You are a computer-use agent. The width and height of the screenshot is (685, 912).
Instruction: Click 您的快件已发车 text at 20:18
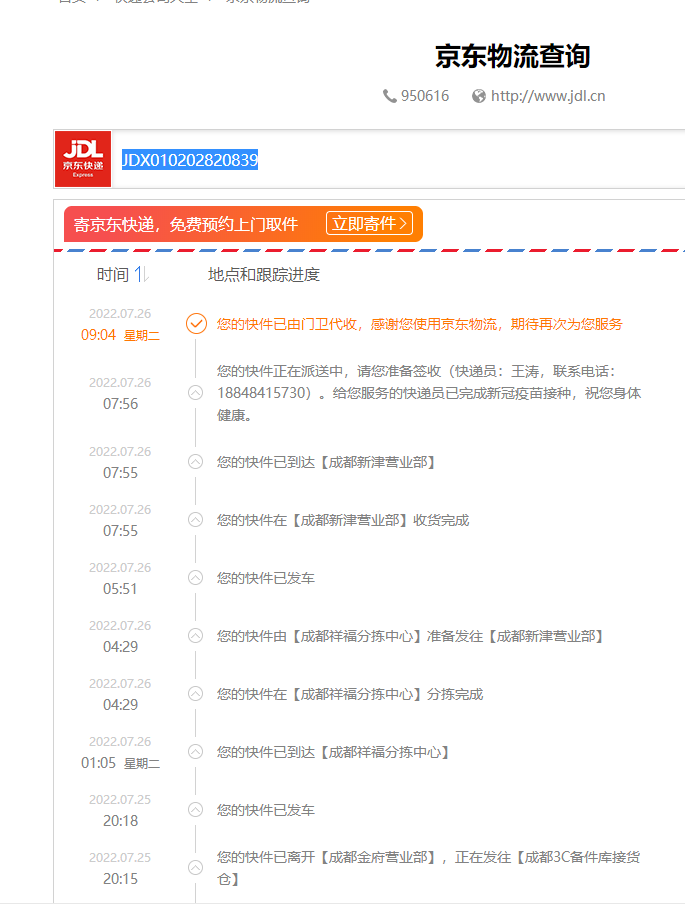click(x=266, y=810)
